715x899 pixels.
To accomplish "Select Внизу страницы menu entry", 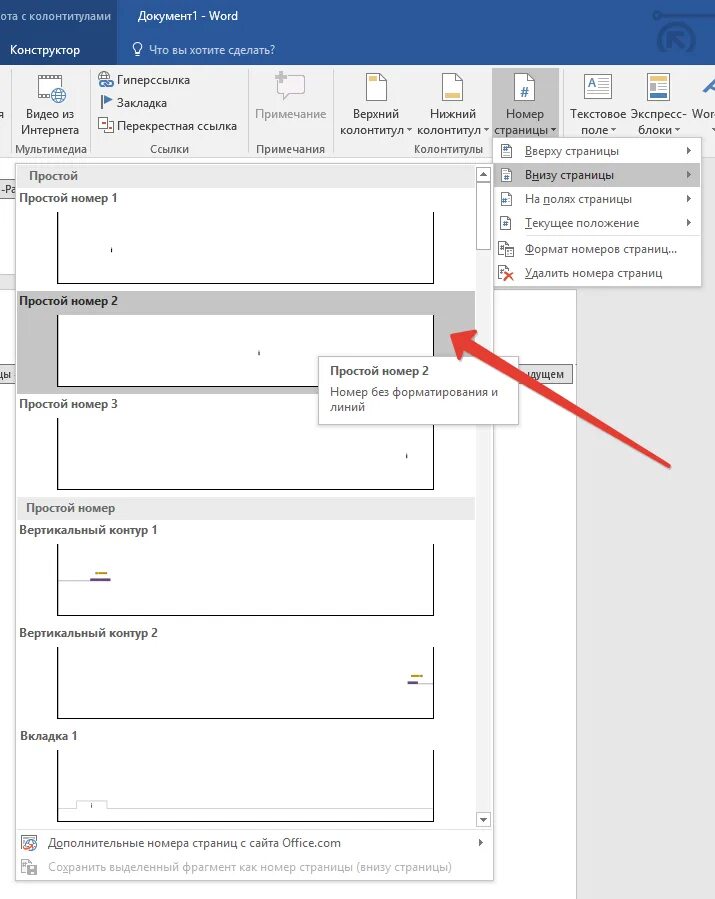I will 597,175.
